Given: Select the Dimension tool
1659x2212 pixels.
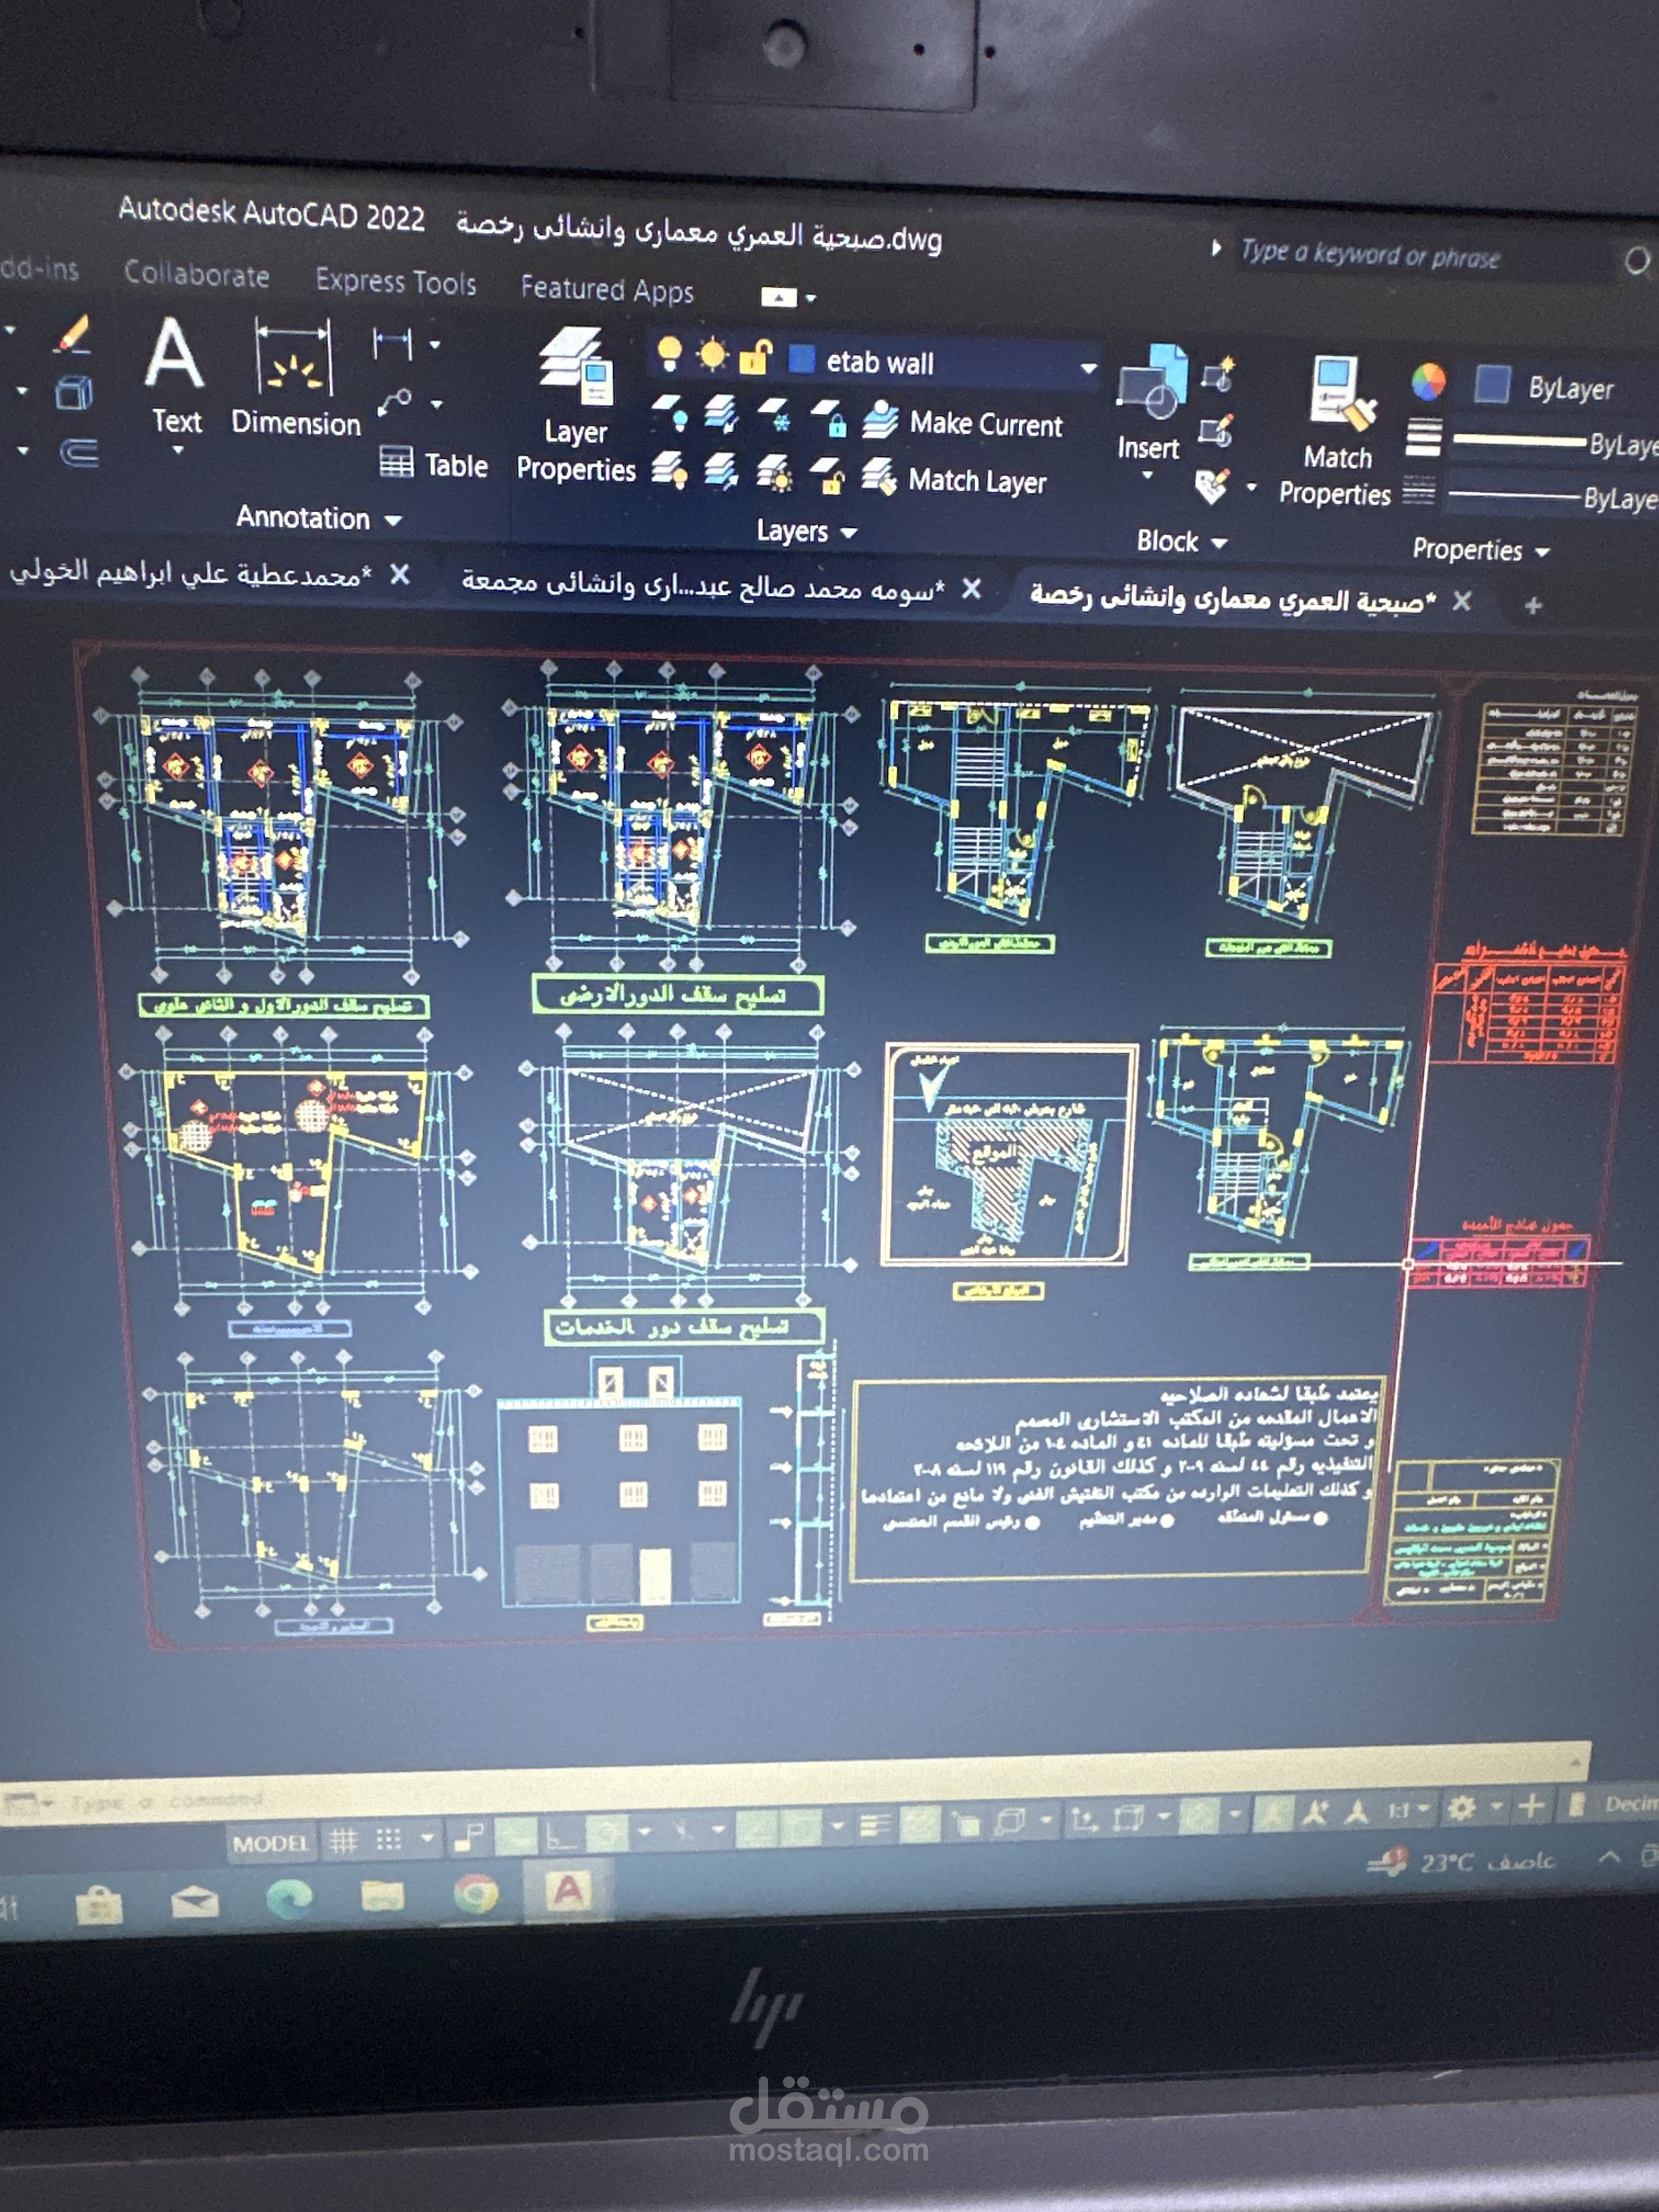Looking at the screenshot, I should [x=295, y=379].
